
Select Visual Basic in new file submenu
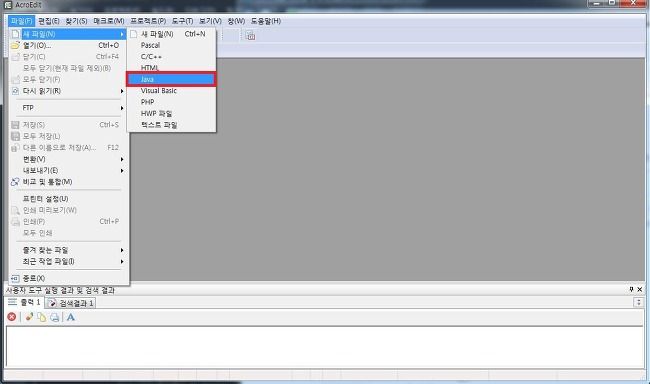tap(171, 90)
